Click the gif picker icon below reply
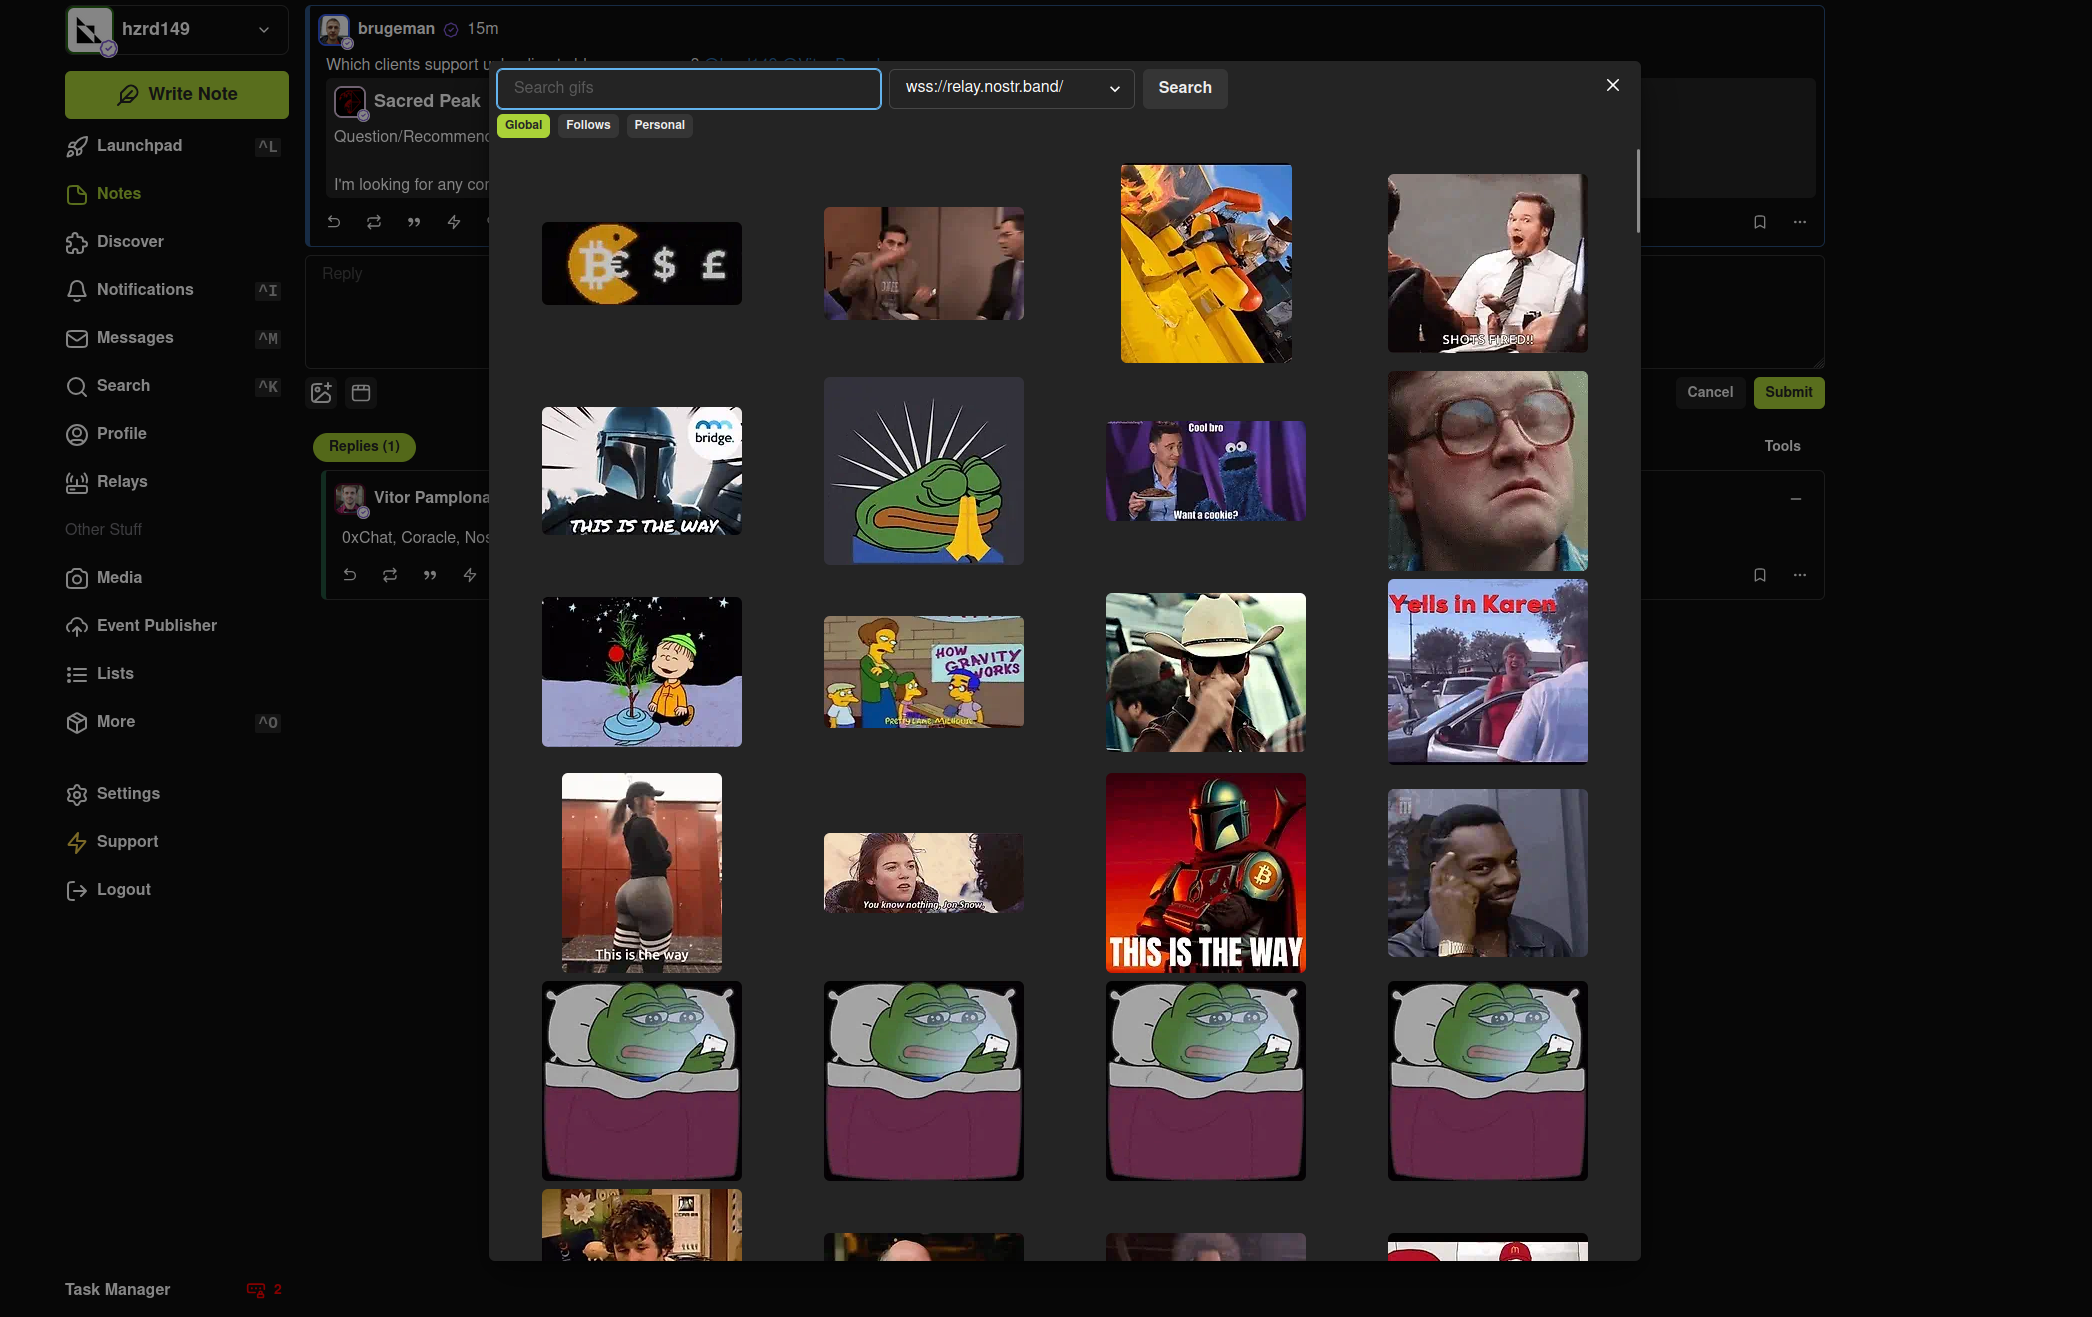 click(x=361, y=393)
